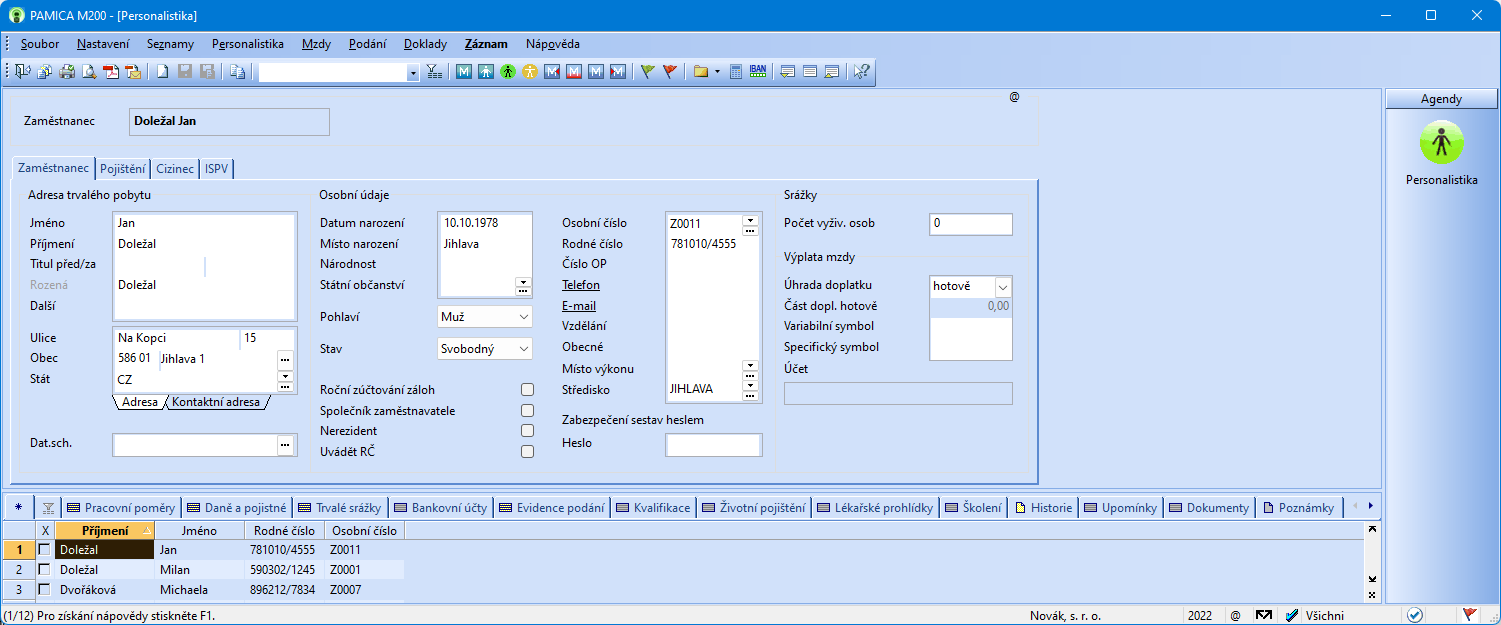The height and width of the screenshot is (625, 1501).
Task: Click the copy record toolbar icon
Action: pos(238,72)
